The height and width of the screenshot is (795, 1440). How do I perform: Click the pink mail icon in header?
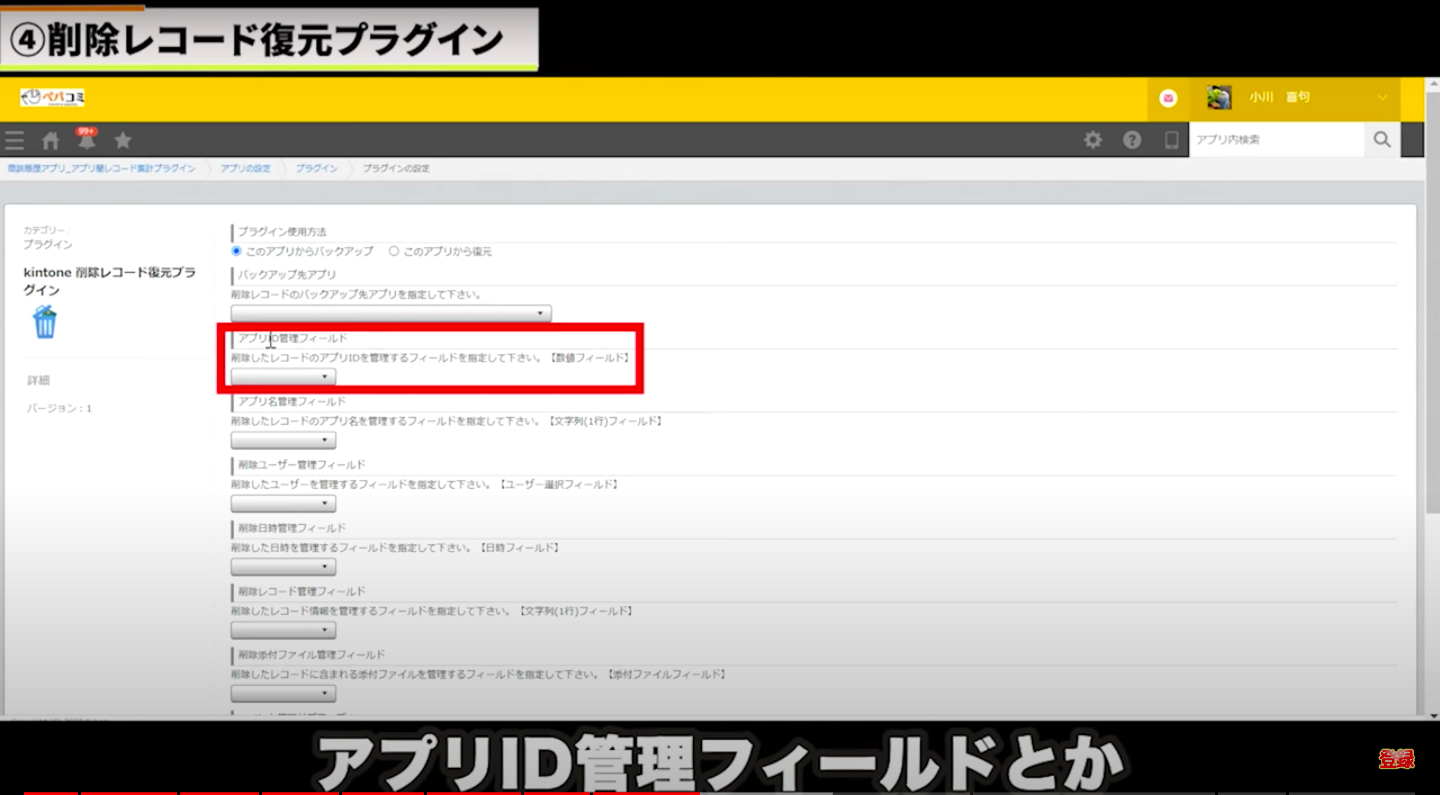point(1168,98)
